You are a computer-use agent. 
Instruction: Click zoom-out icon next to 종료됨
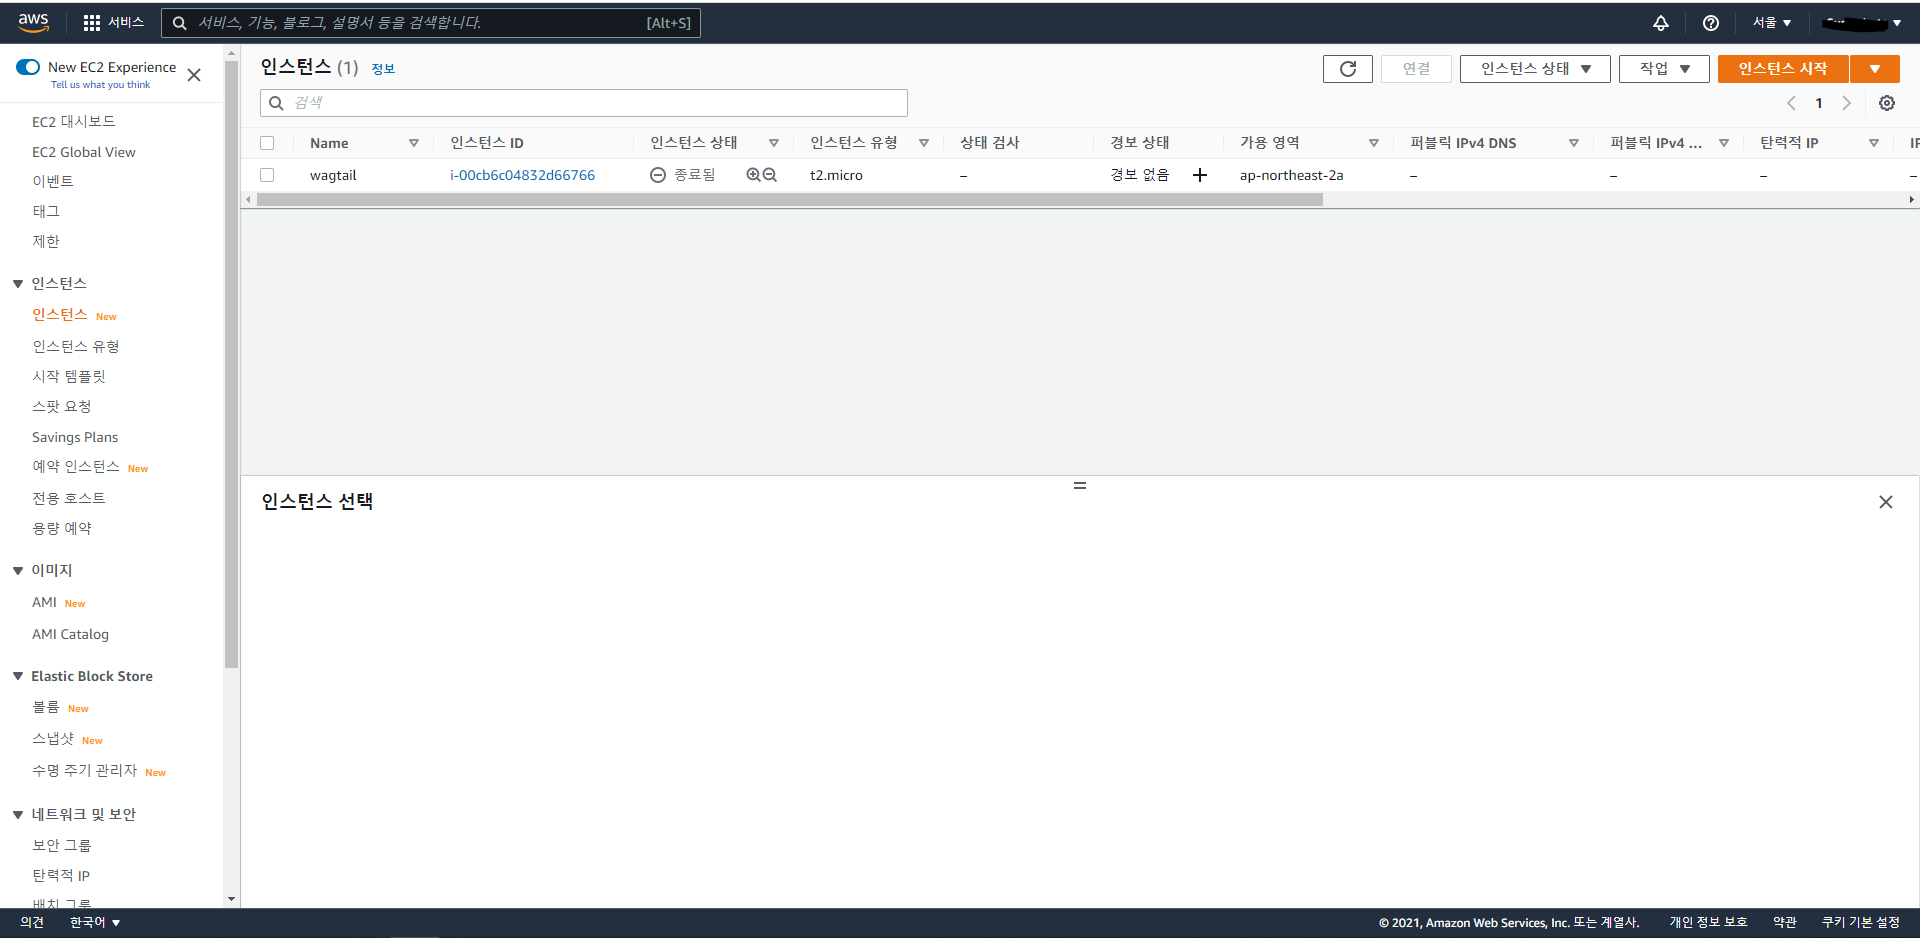(770, 175)
